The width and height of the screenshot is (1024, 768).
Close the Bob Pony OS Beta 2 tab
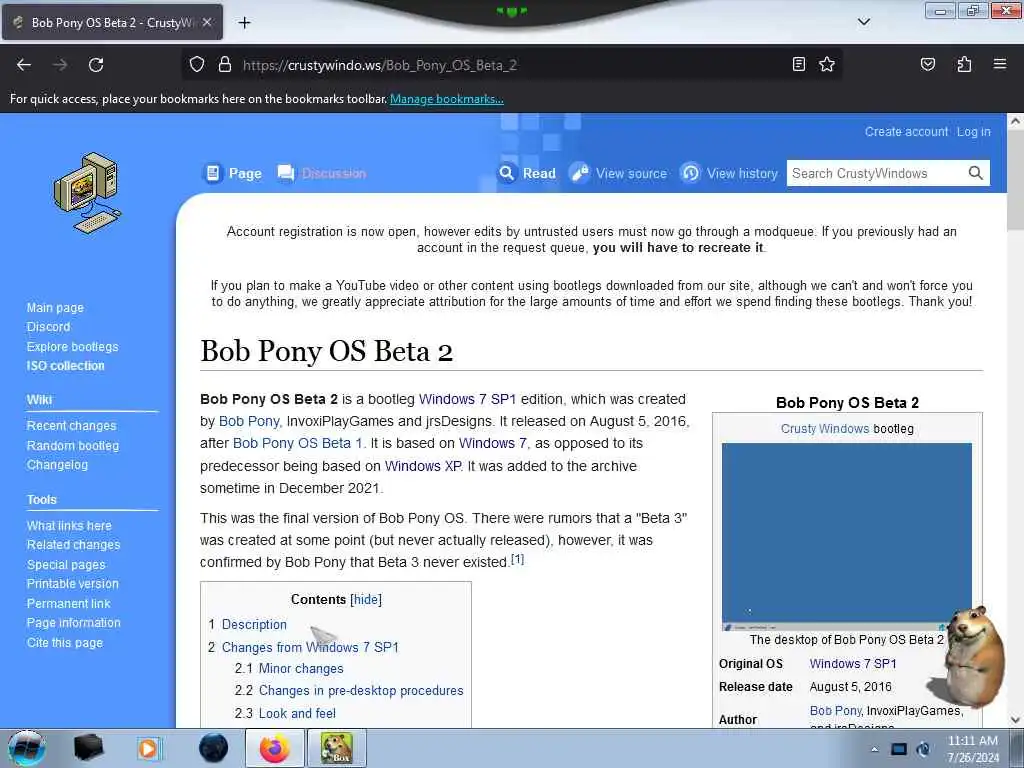[x=207, y=22]
